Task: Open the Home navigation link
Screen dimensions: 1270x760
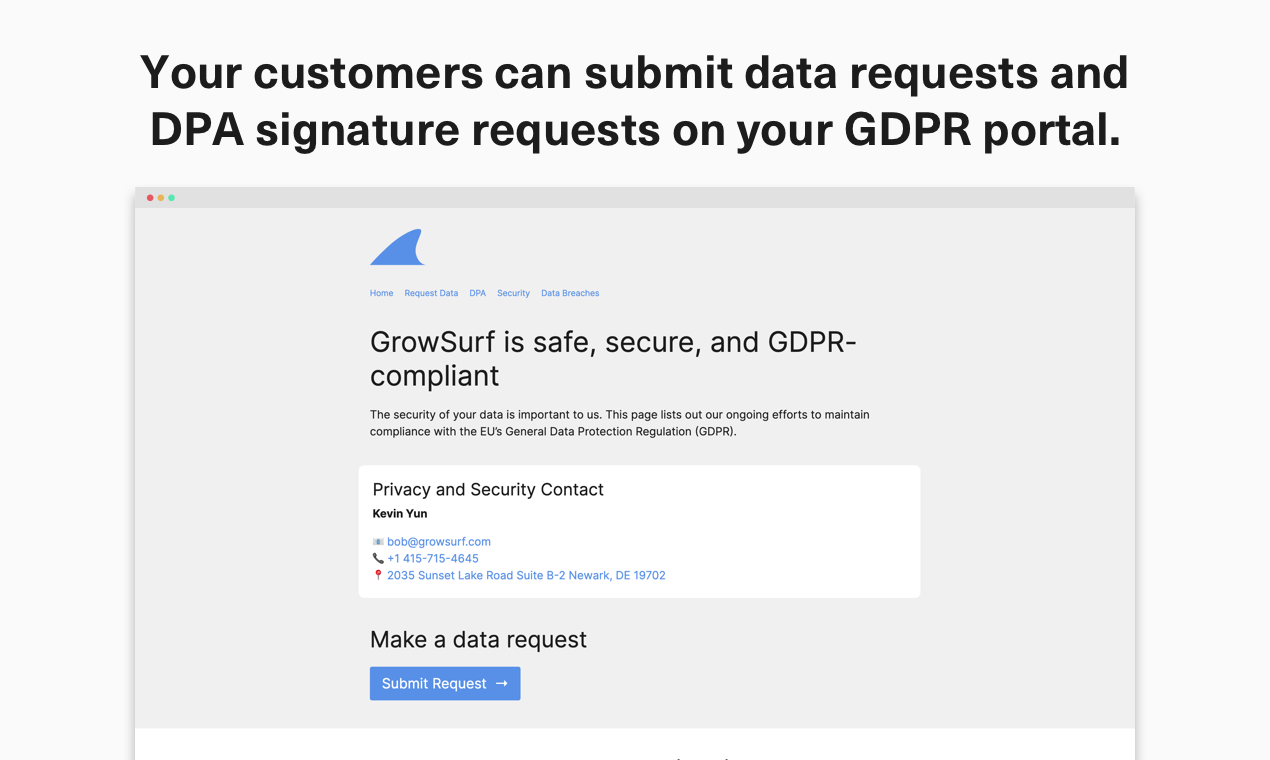Action: point(381,293)
